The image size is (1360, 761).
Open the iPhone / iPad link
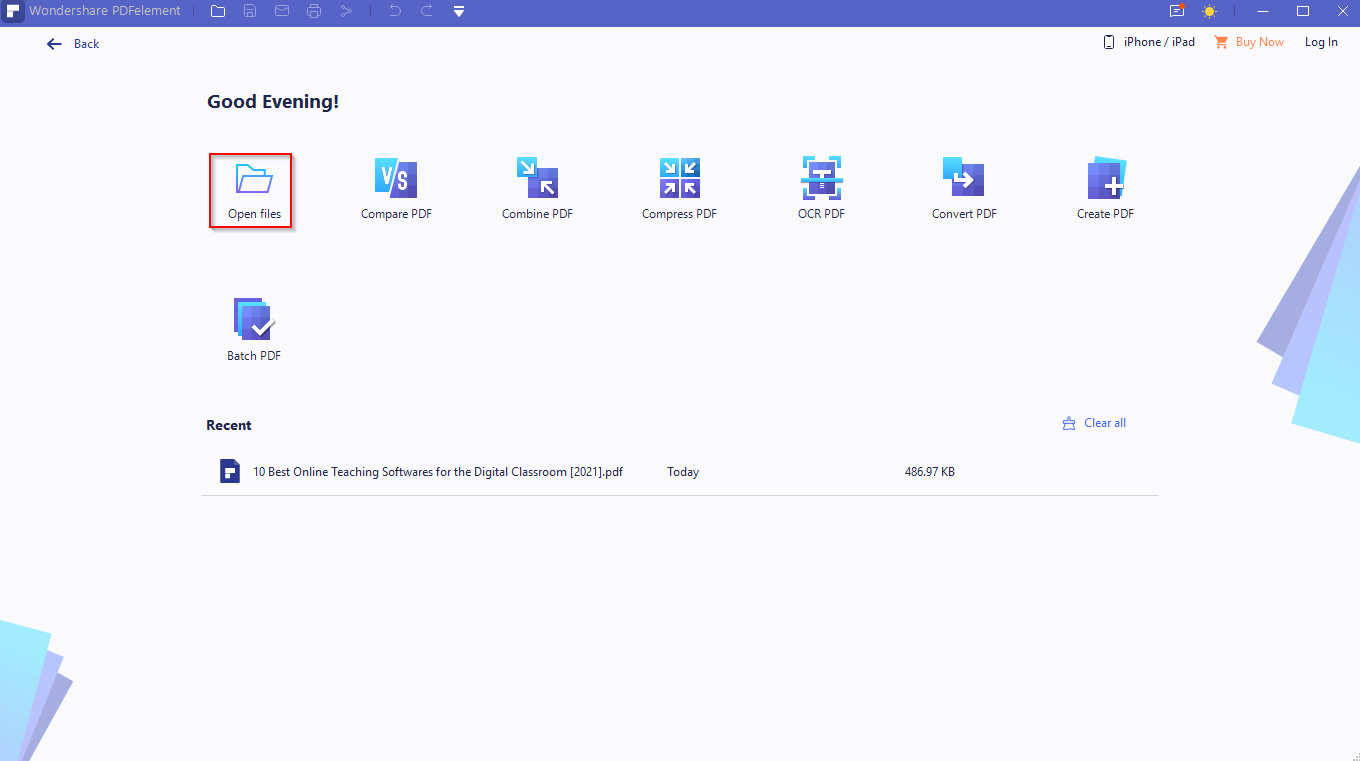(x=1149, y=42)
